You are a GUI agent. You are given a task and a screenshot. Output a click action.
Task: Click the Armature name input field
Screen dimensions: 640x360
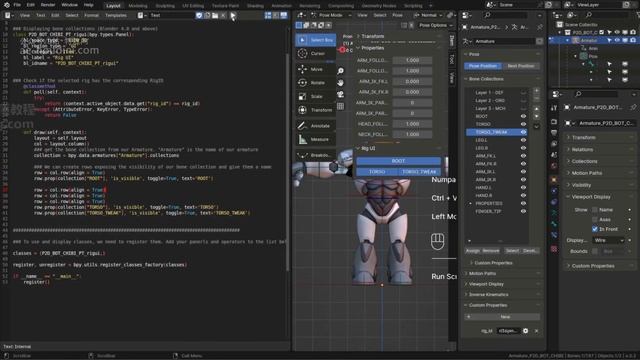pos(504,42)
